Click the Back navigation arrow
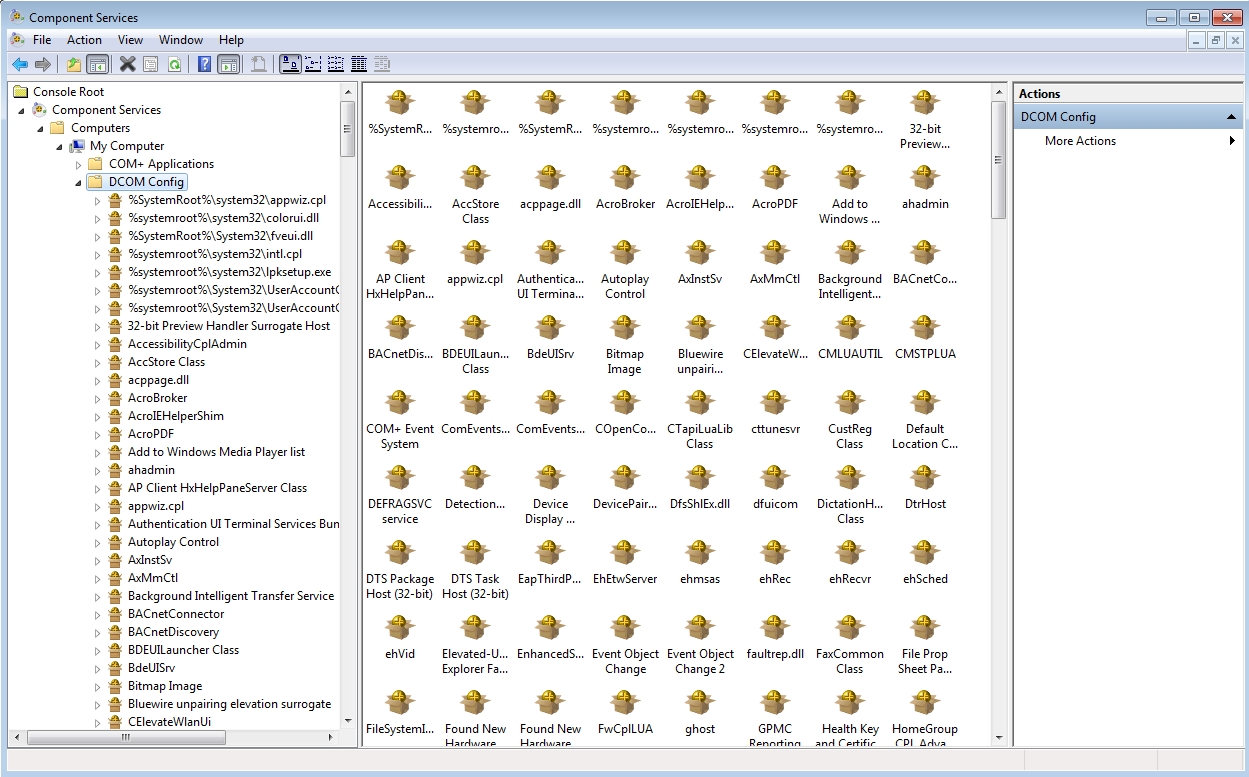 click(21, 63)
